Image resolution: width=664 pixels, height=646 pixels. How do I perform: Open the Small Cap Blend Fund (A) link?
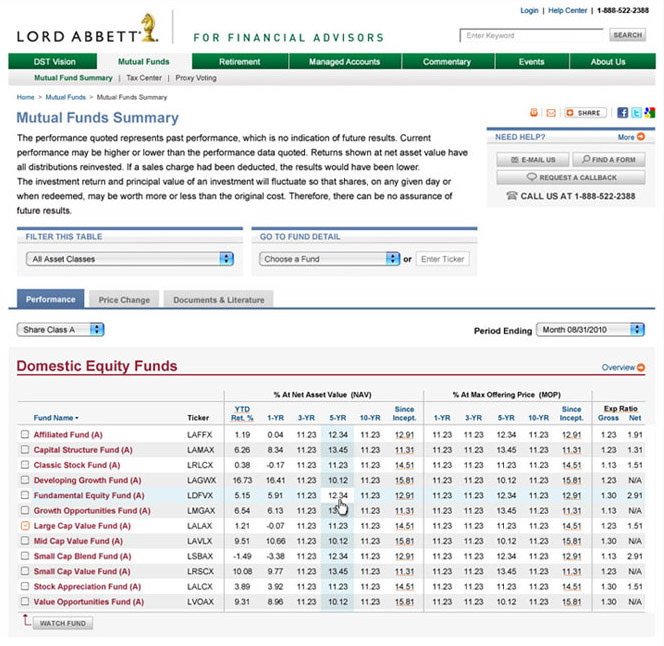pos(83,556)
